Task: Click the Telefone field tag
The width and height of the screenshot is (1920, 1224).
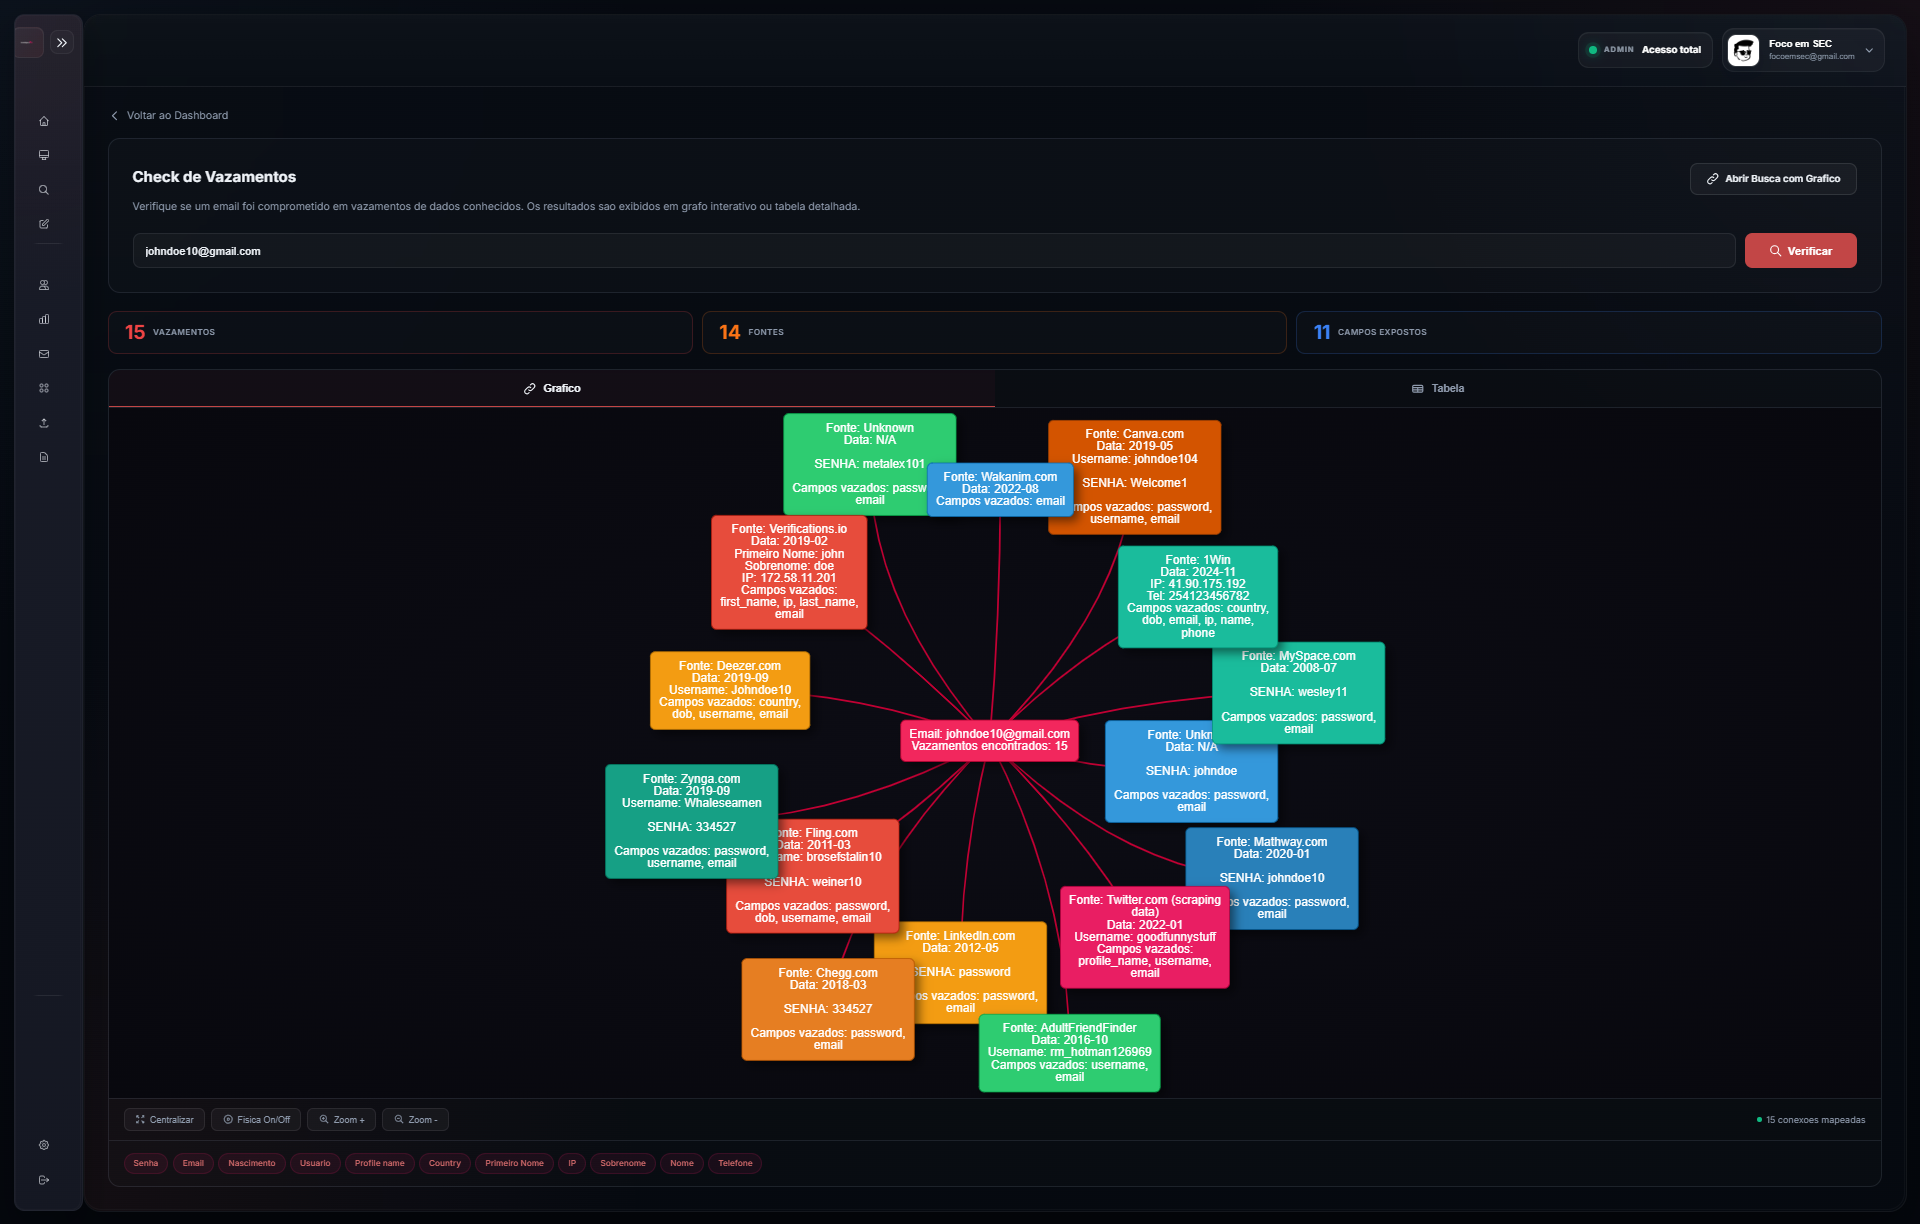Action: (735, 1163)
